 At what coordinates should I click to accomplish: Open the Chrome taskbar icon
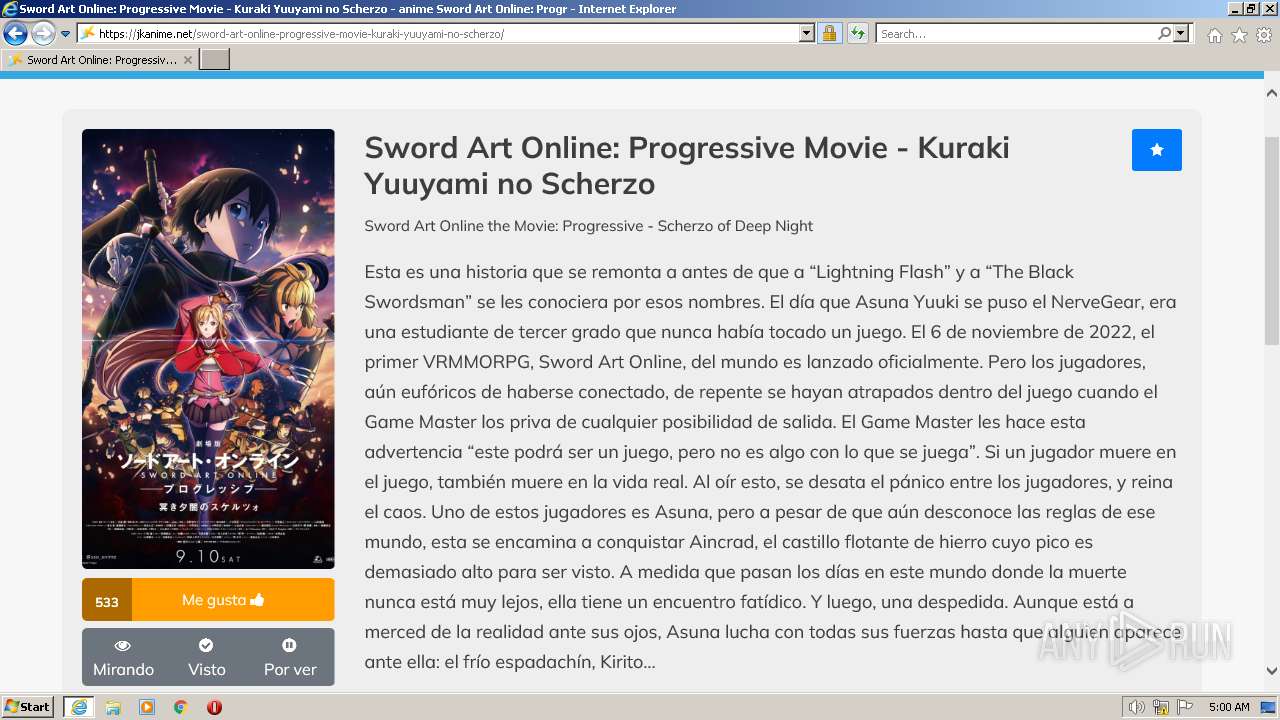pos(180,707)
